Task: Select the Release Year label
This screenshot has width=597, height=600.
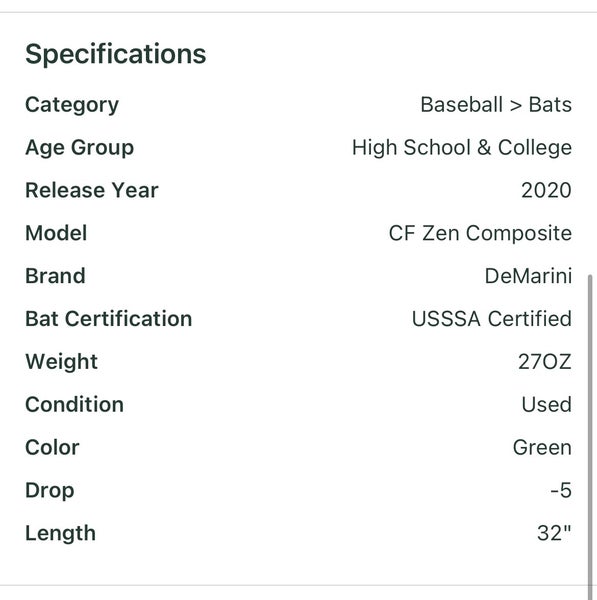Action: tap(92, 190)
